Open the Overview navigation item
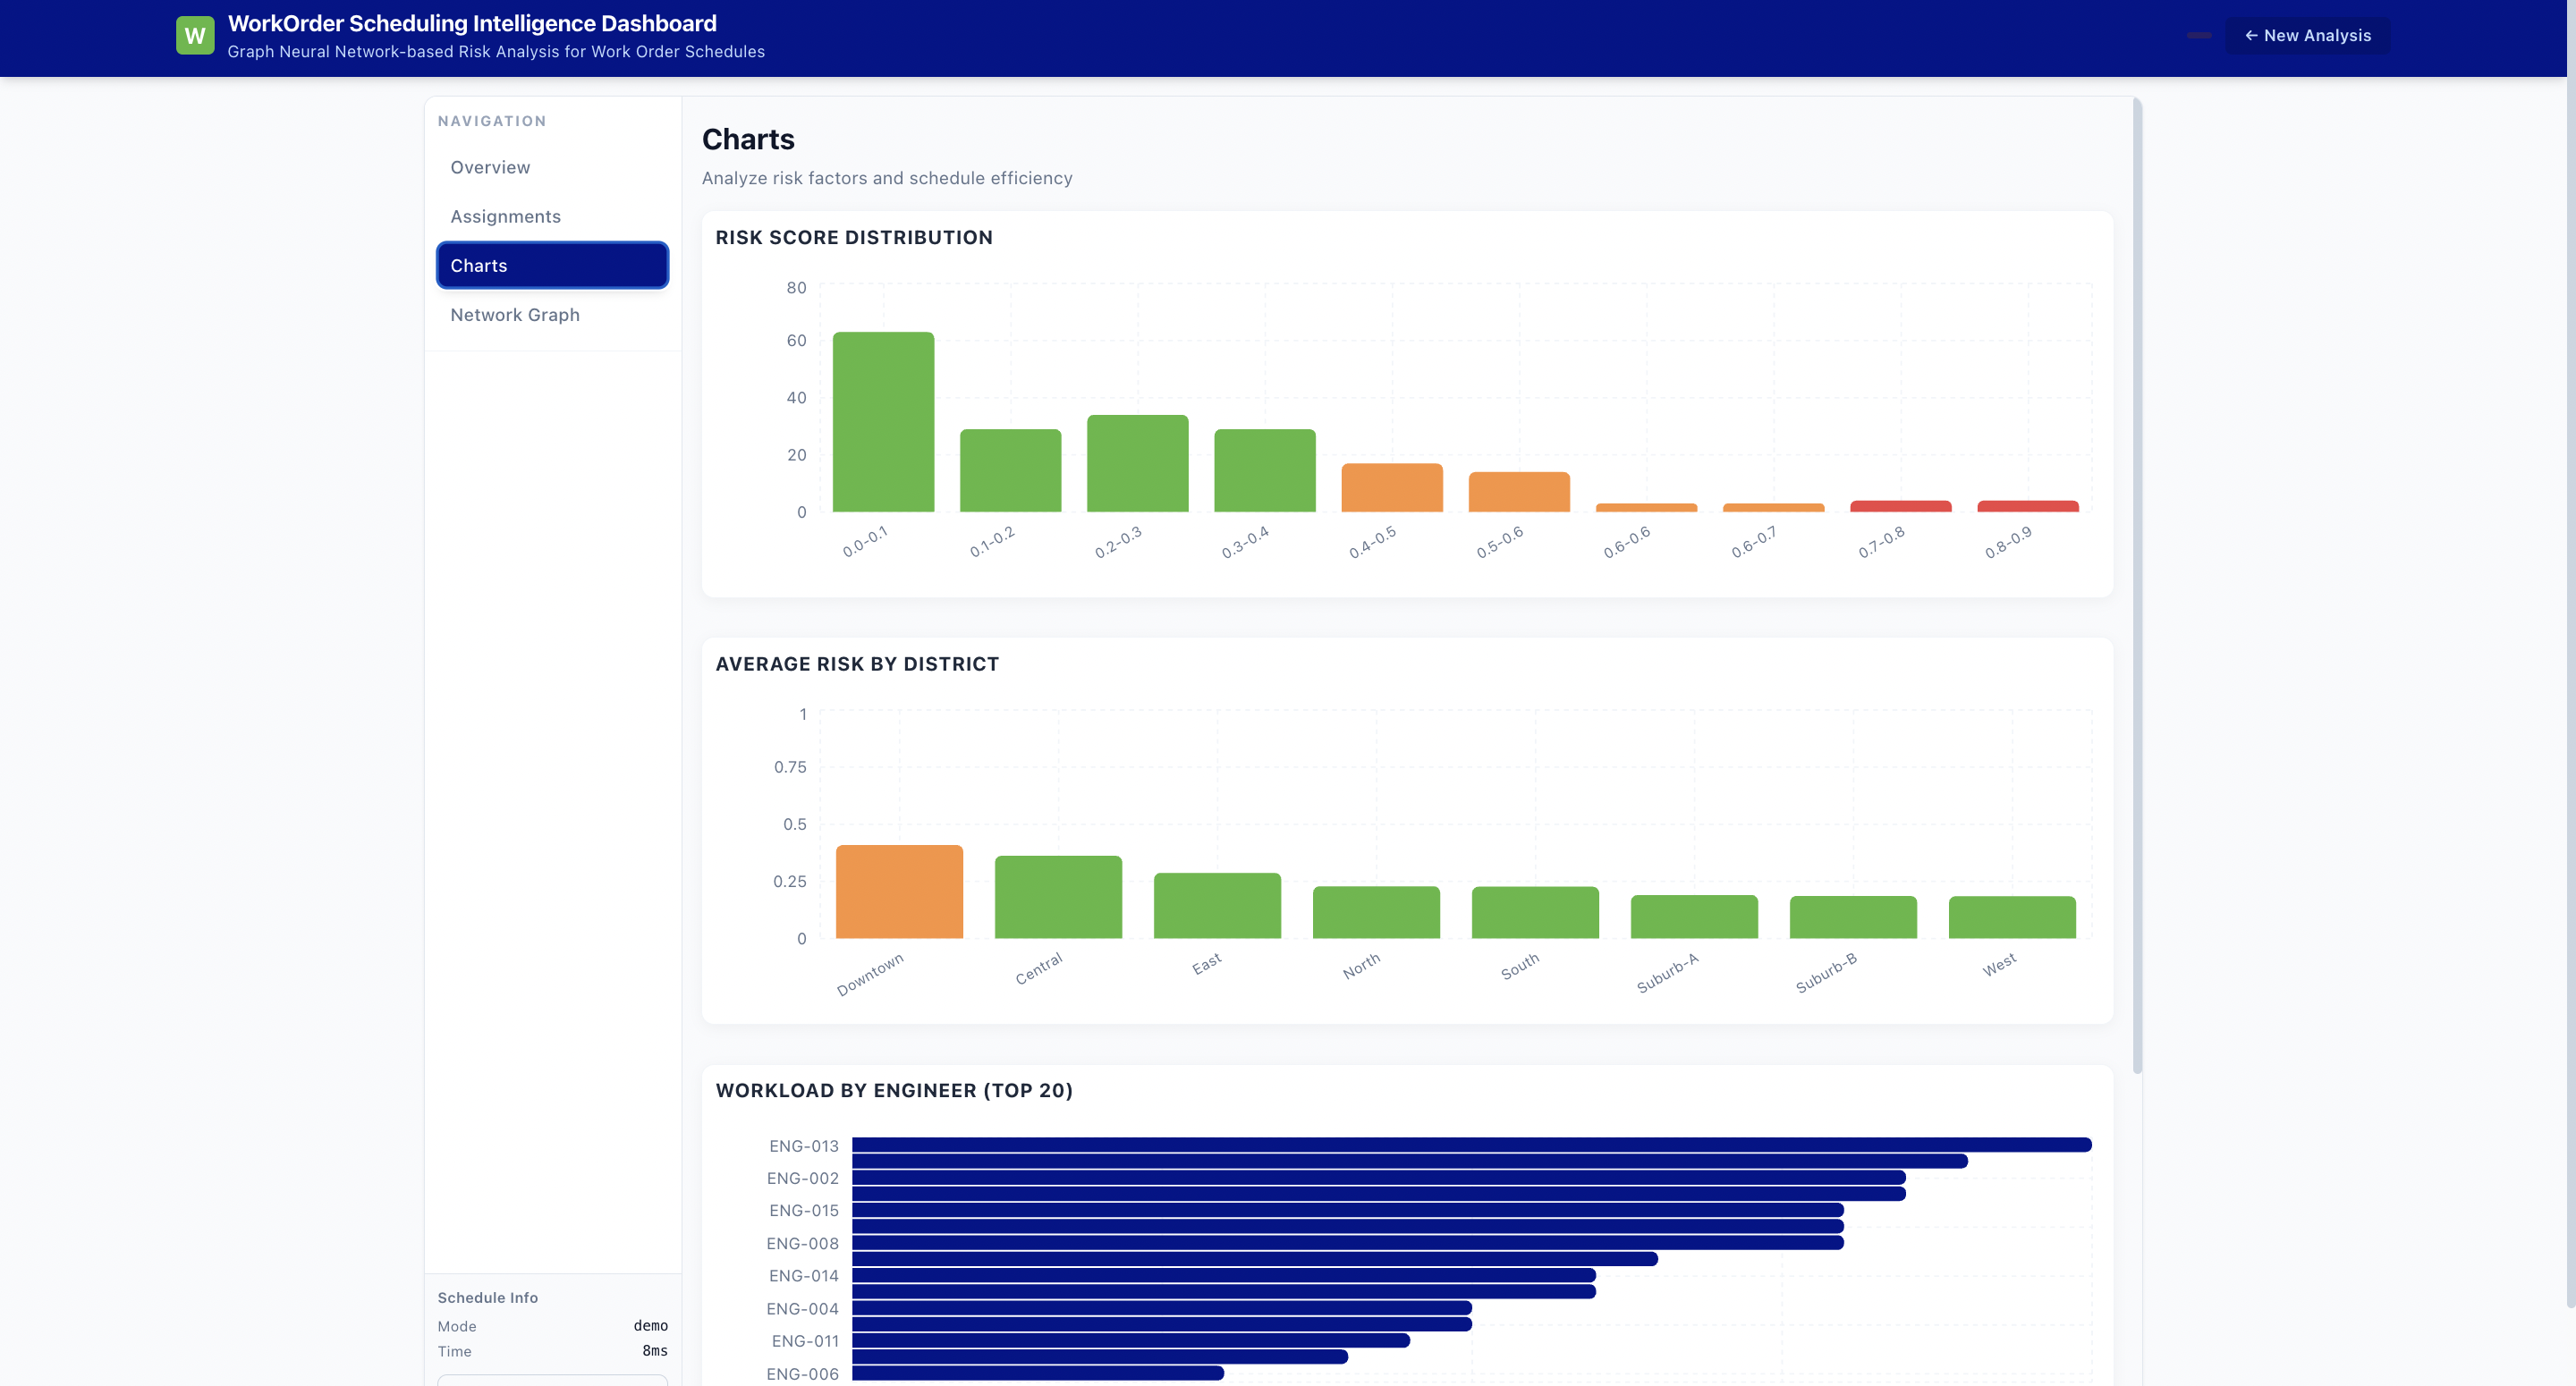This screenshot has height=1386, width=2576. coord(490,167)
